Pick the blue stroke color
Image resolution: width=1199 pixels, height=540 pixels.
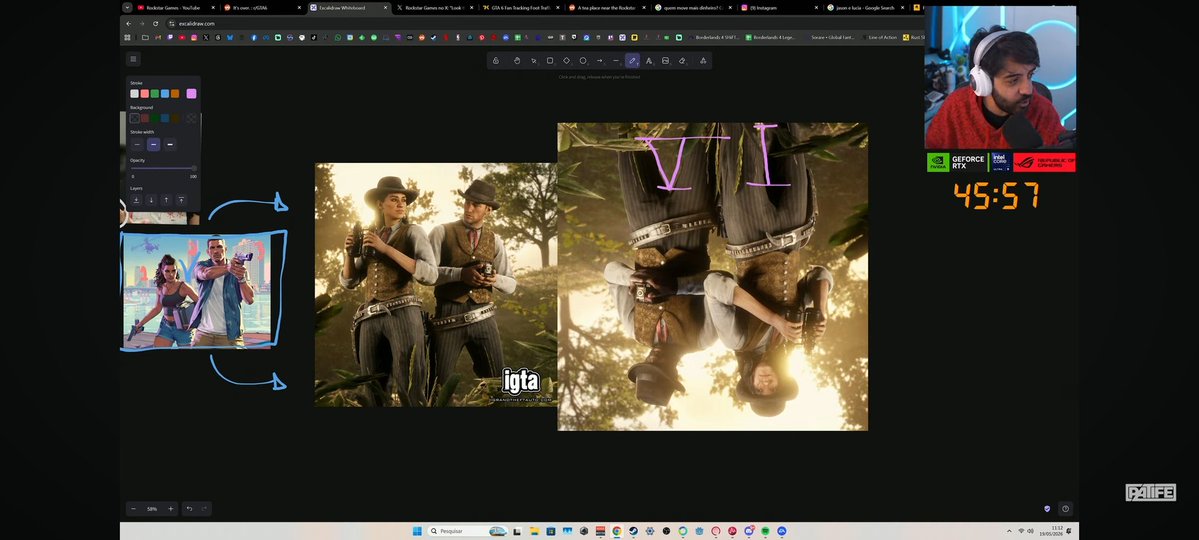click(164, 93)
